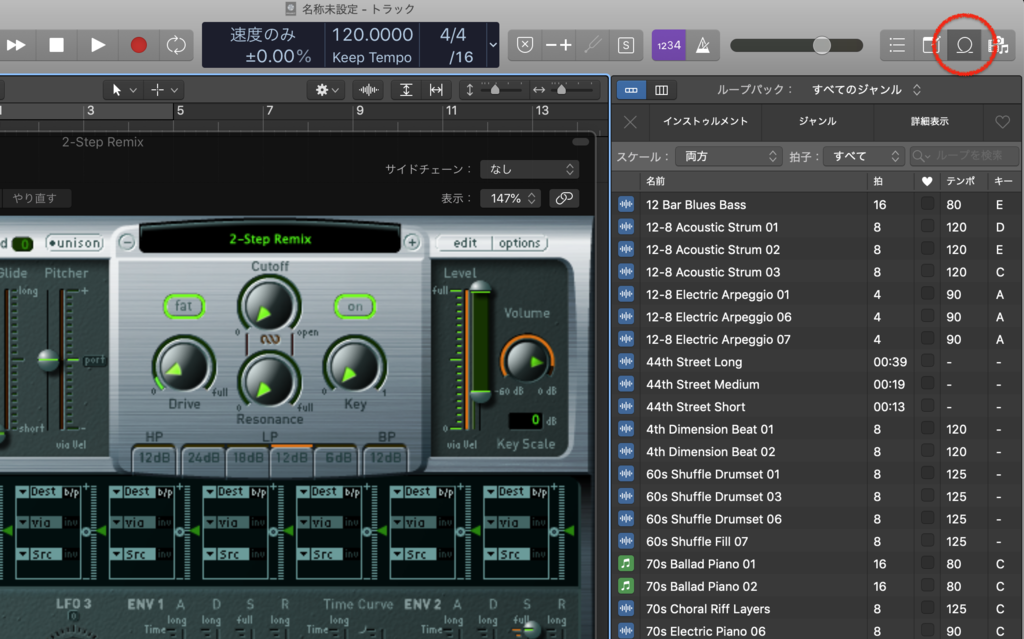The height and width of the screenshot is (639, 1024).
Task: Click the favorites heart filter icon
Action: (1002, 122)
